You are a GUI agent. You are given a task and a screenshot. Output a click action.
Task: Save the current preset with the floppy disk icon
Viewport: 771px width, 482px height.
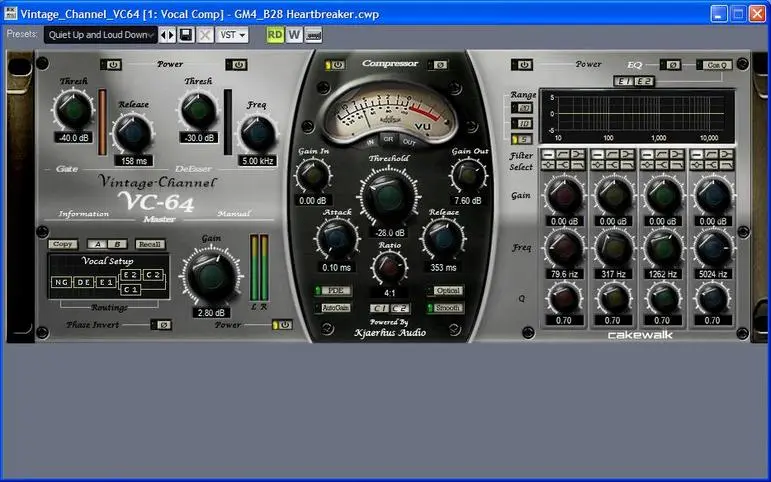click(186, 35)
